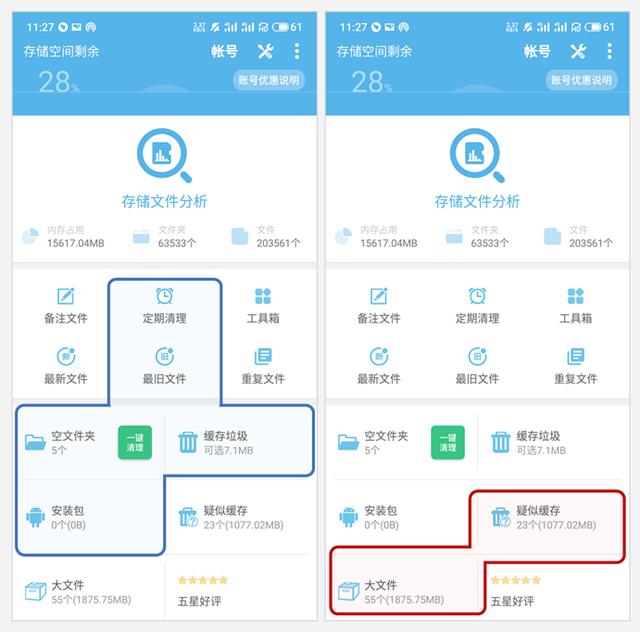Tap the tools wrench icon in left header
The width and height of the screenshot is (640, 632).
[x=265, y=51]
